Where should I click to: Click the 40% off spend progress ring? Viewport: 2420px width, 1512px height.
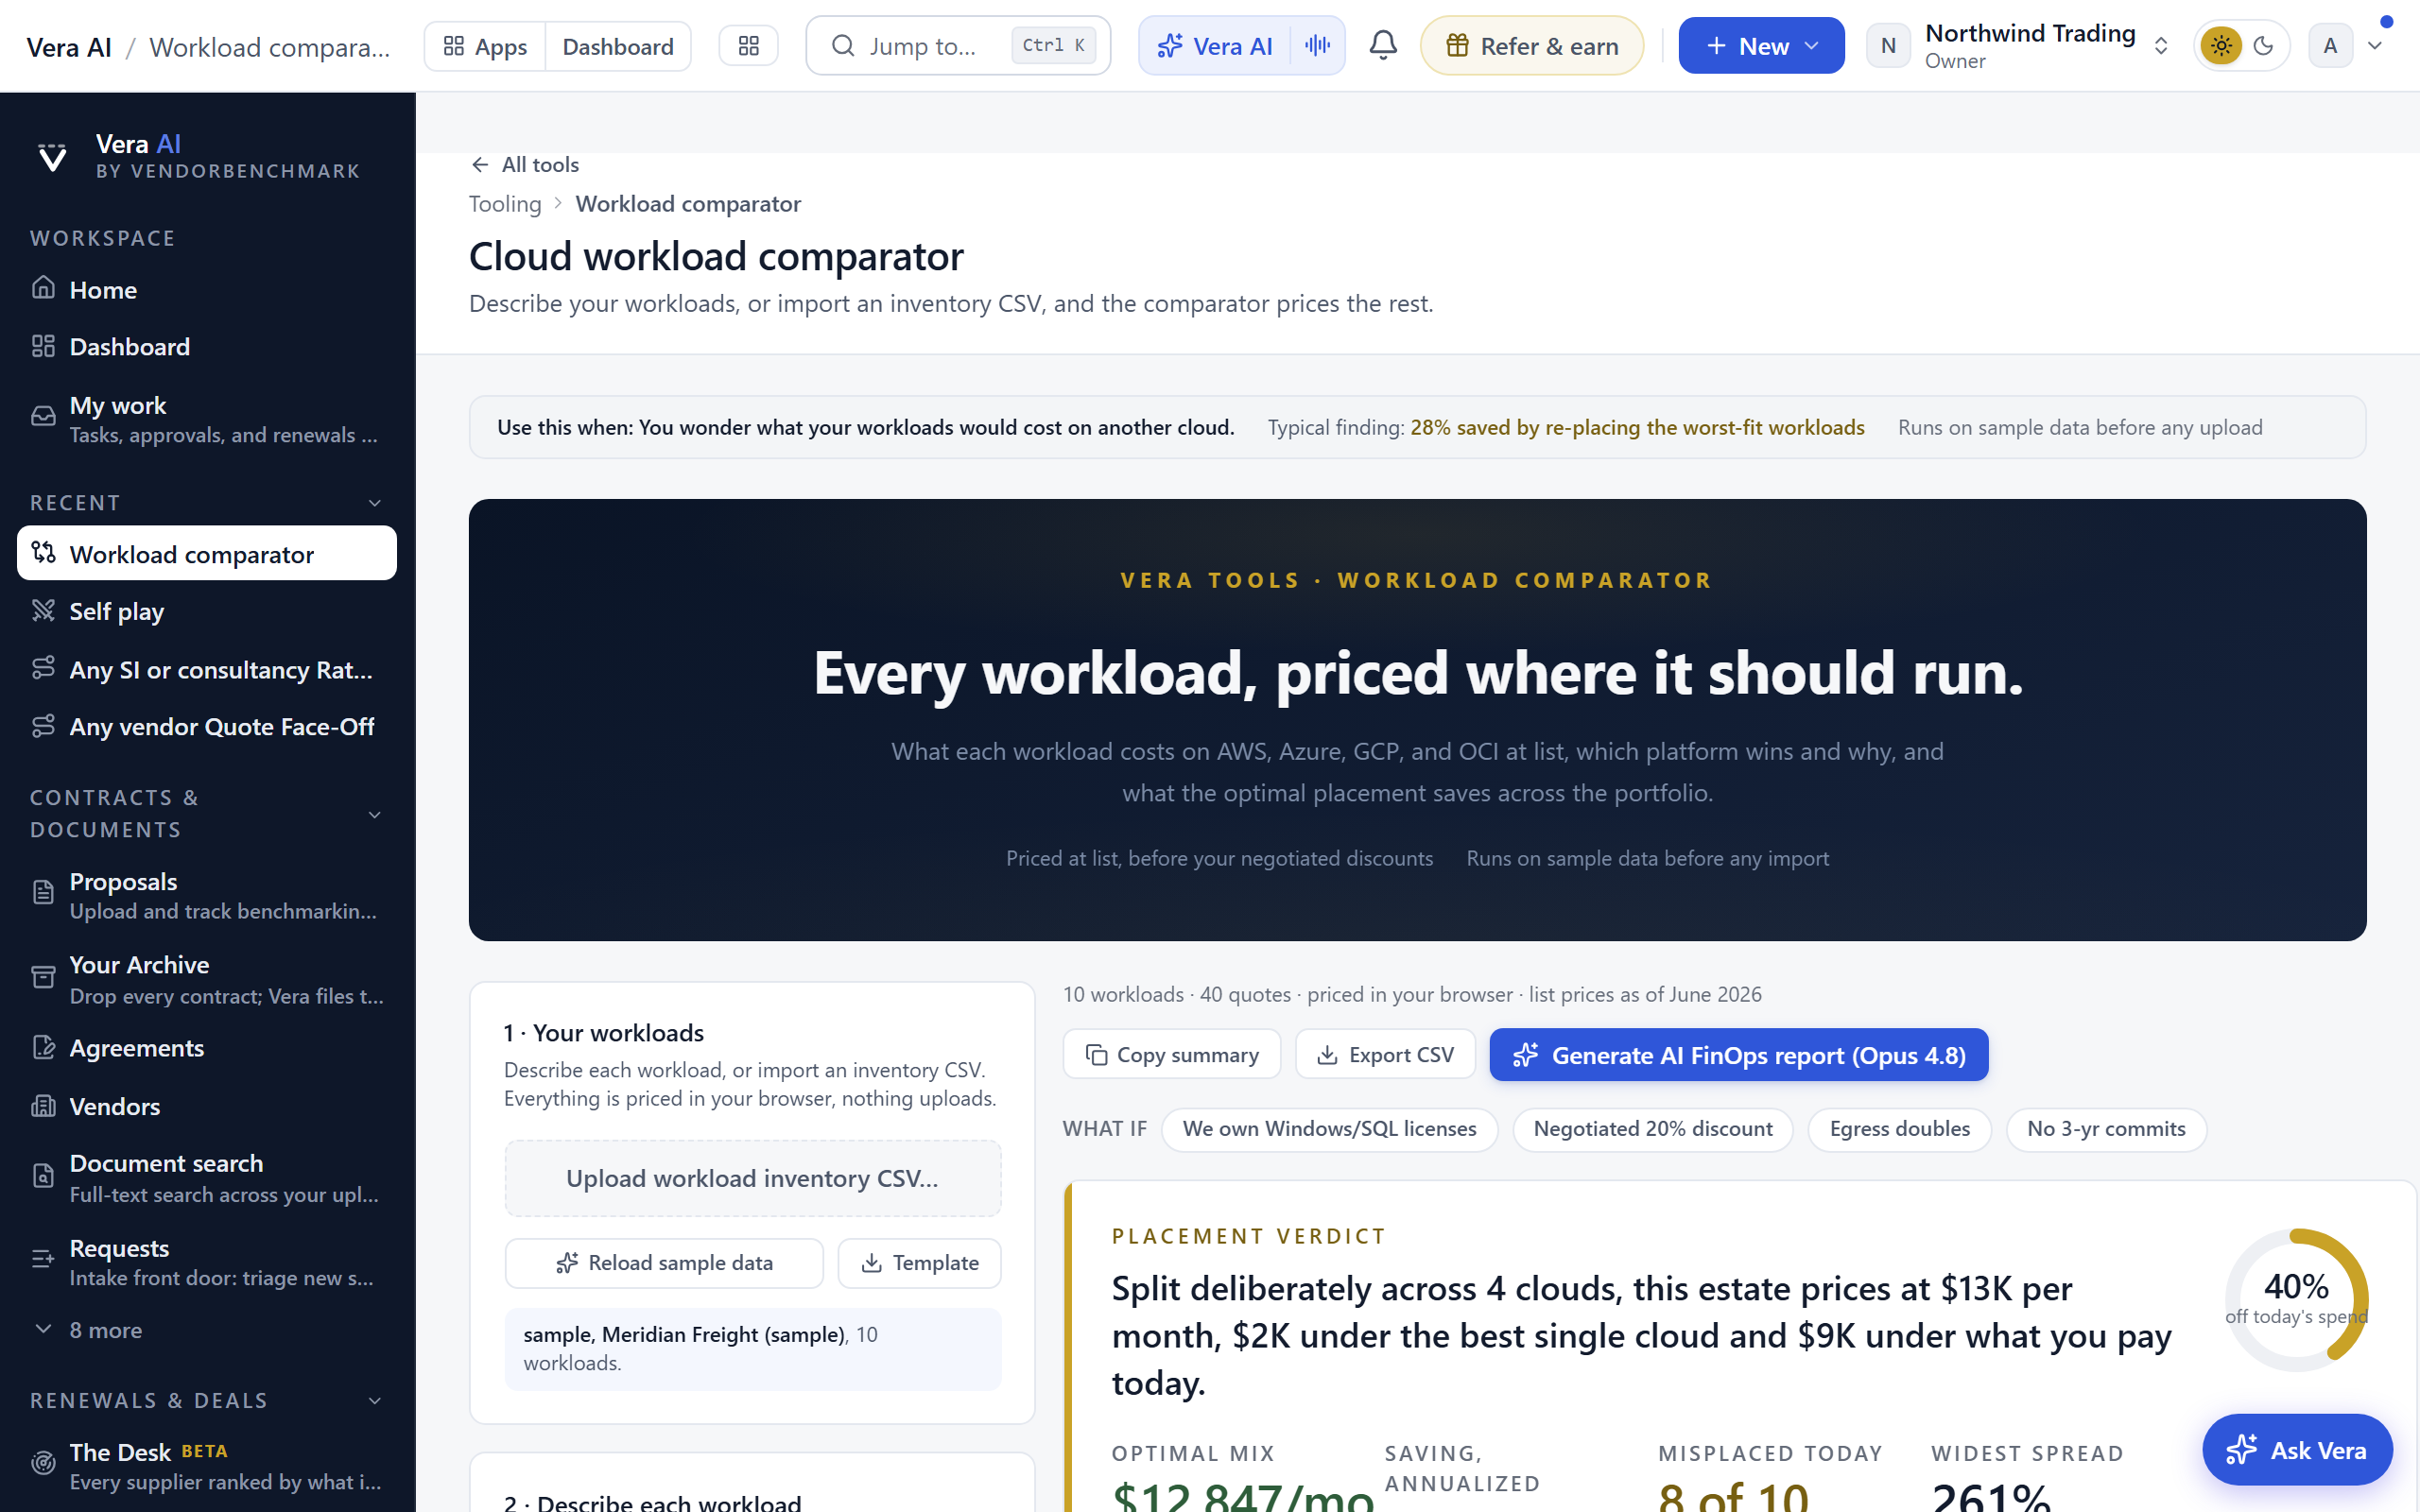[x=2296, y=1299]
